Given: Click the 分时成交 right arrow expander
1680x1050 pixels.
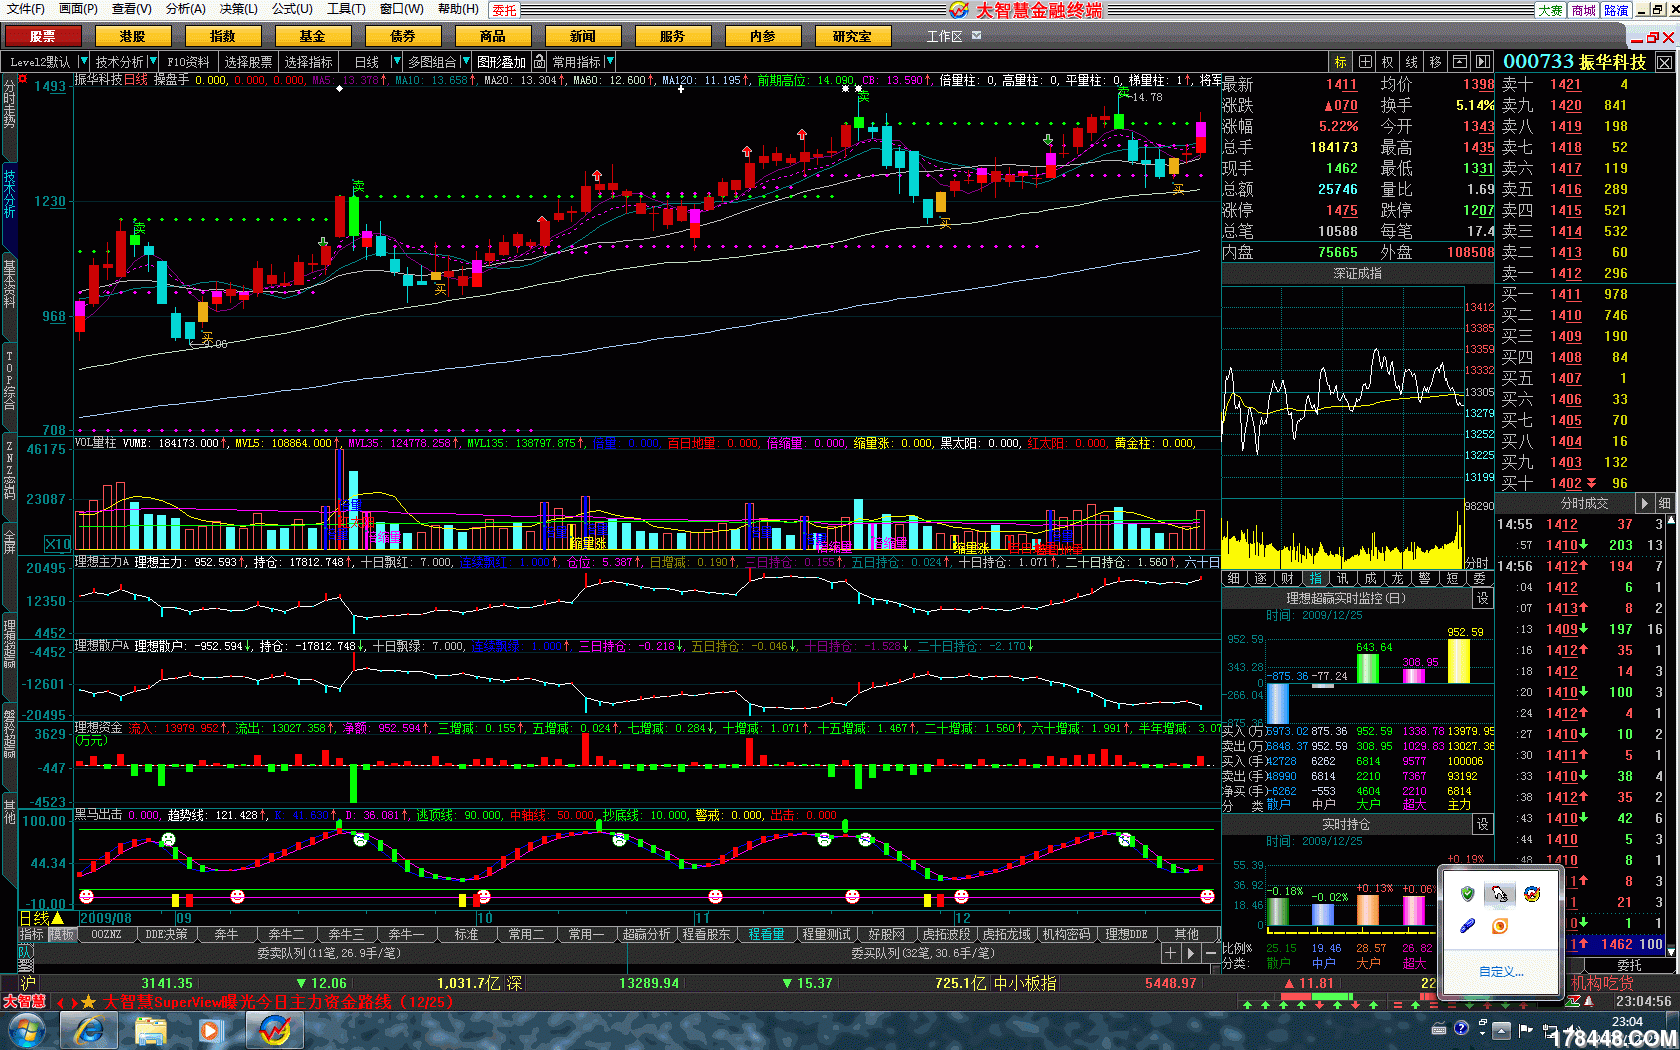Looking at the screenshot, I should click(1644, 503).
